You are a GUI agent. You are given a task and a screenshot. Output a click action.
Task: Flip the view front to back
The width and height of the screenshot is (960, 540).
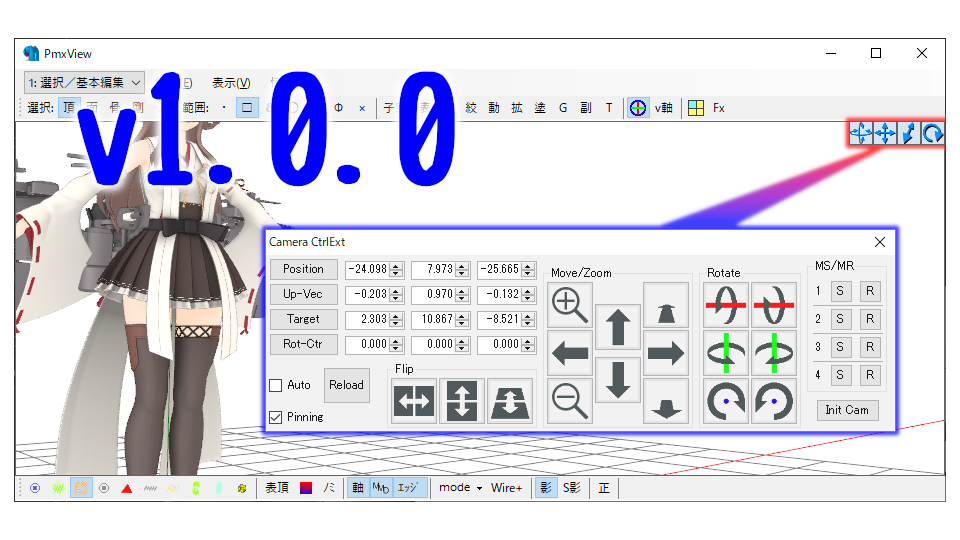tap(509, 401)
